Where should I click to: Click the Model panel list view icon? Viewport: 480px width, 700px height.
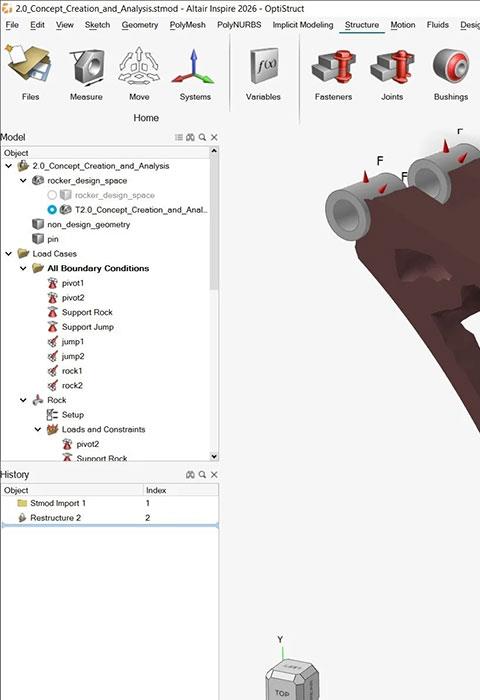pyautogui.click(x=179, y=138)
